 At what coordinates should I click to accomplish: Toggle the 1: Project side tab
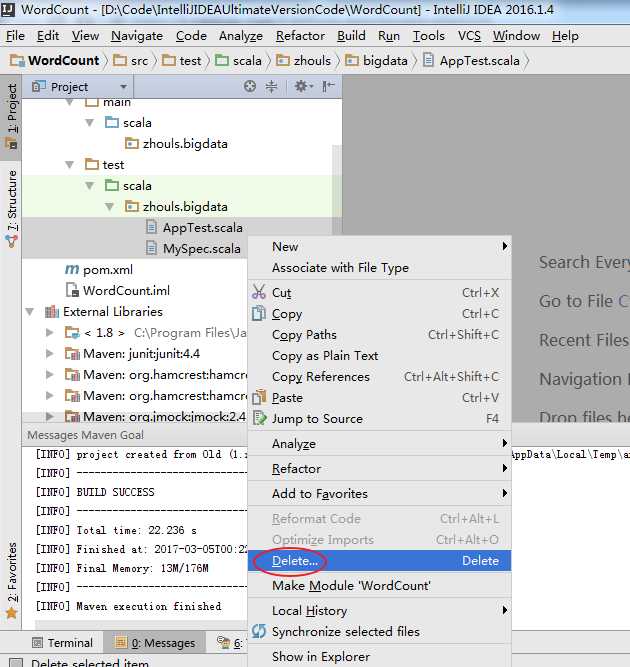[x=11, y=117]
